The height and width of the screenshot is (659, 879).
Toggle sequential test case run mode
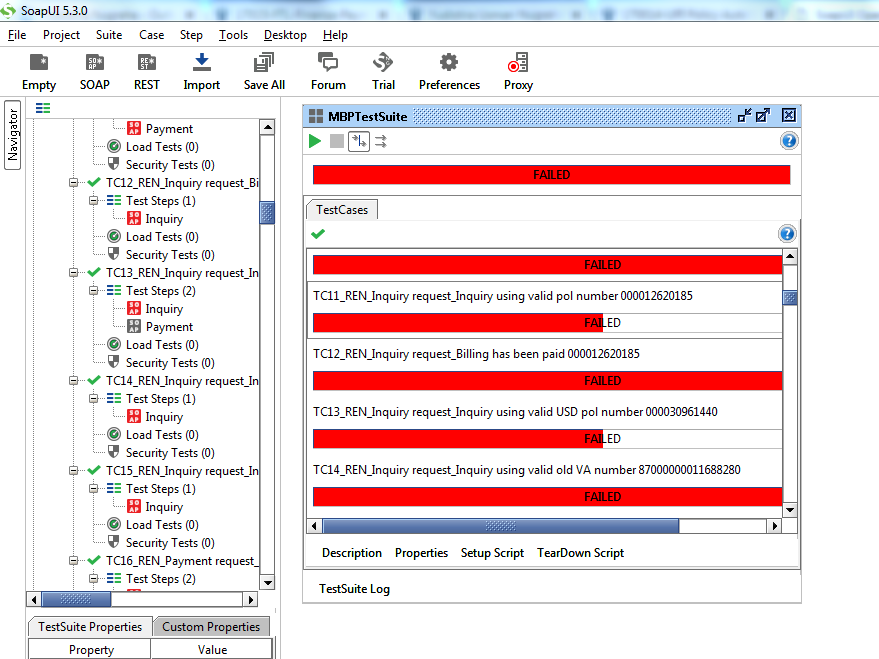[x=358, y=142]
